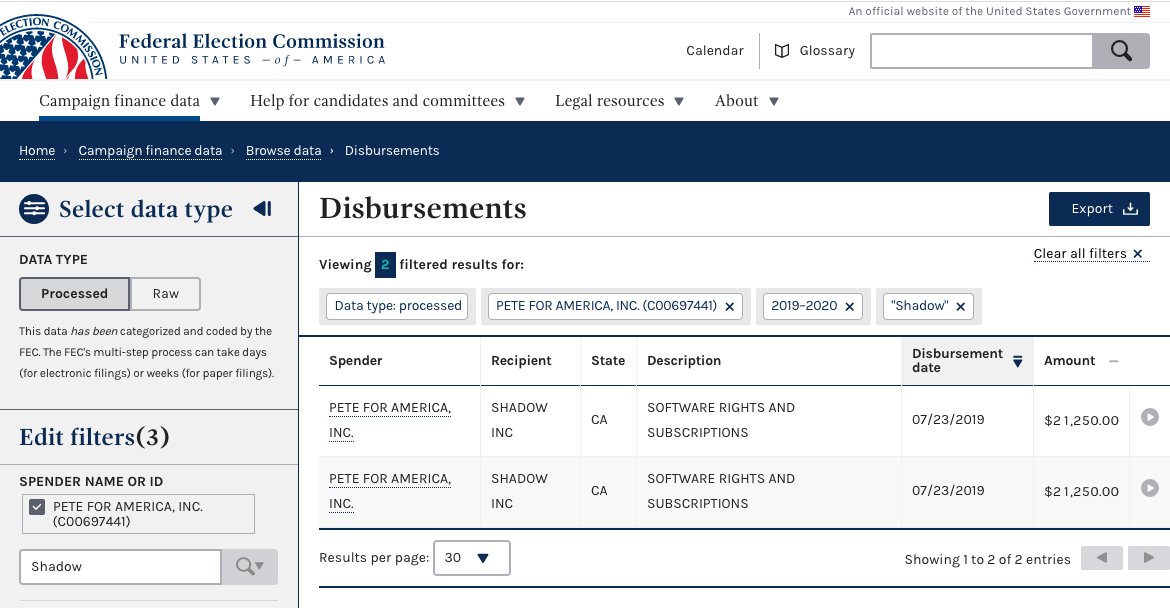Collapse the filter panel with the arrow icon

262,209
